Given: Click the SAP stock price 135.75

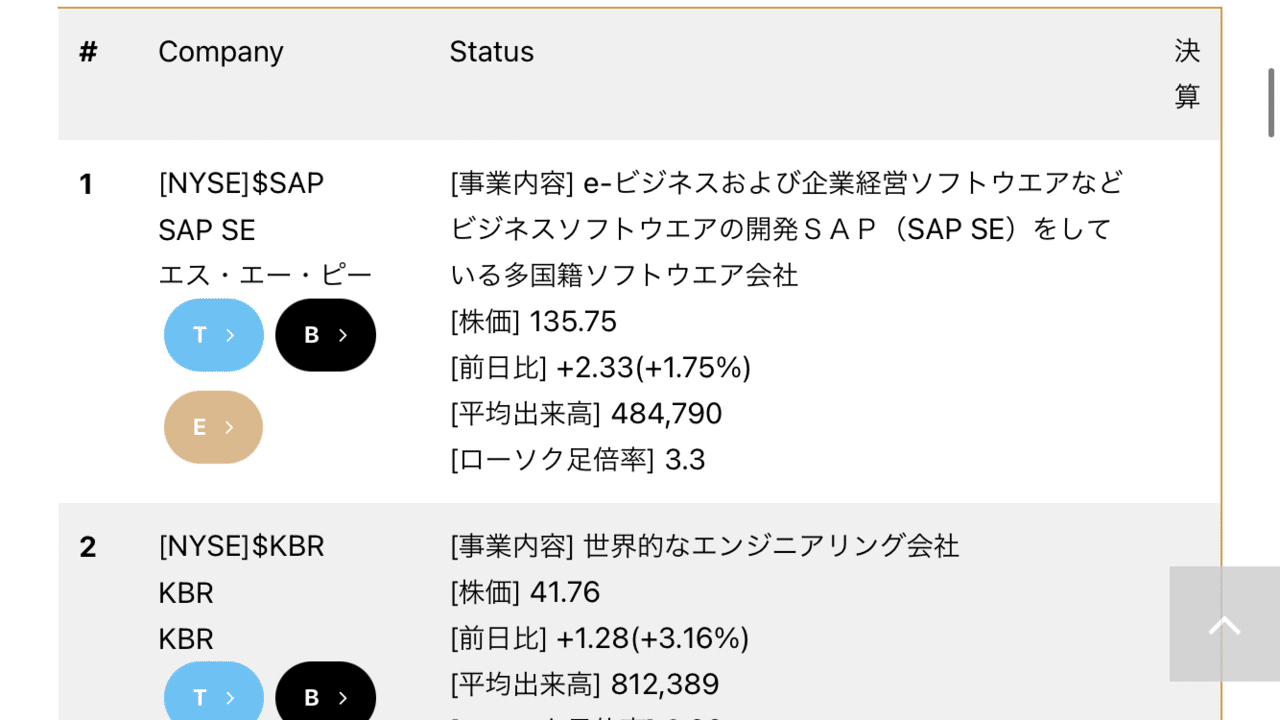Looking at the screenshot, I should 573,322.
